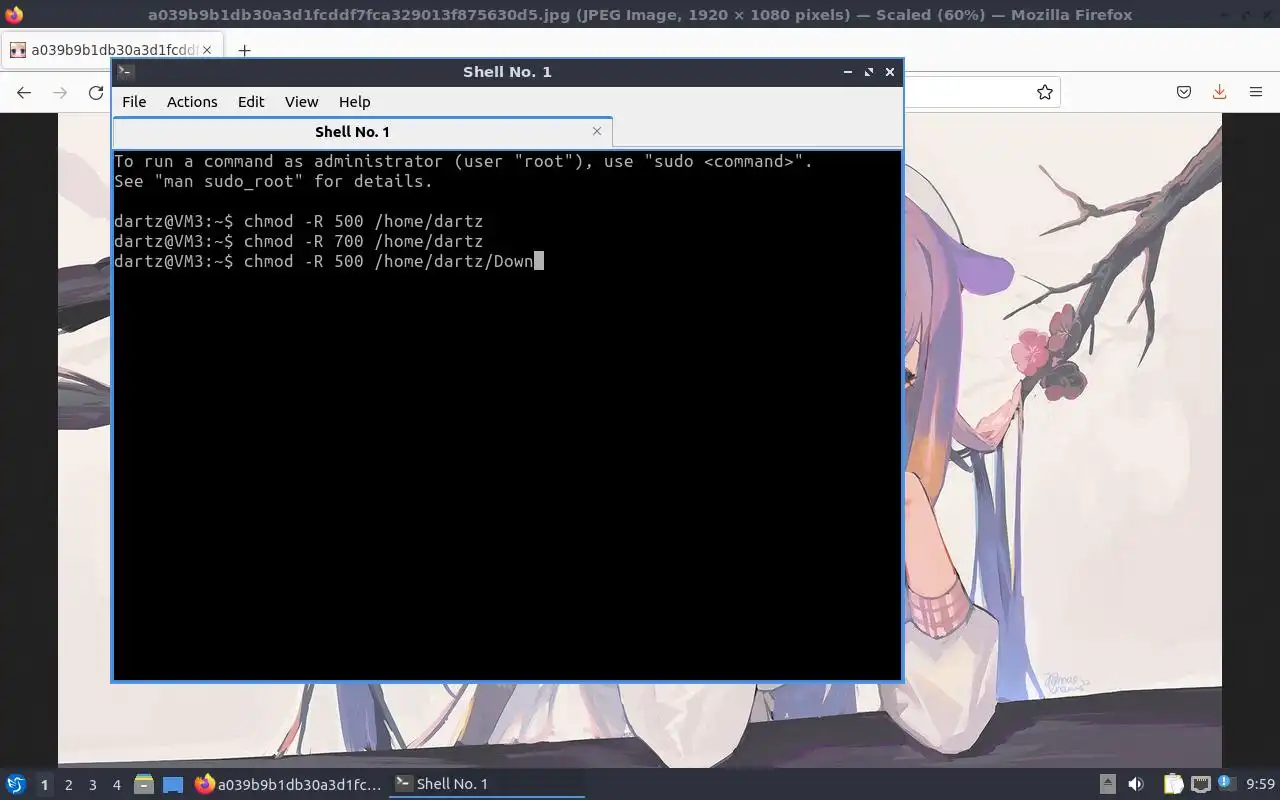This screenshot has height=800, width=1280.
Task: Open the View menu
Action: click(301, 102)
